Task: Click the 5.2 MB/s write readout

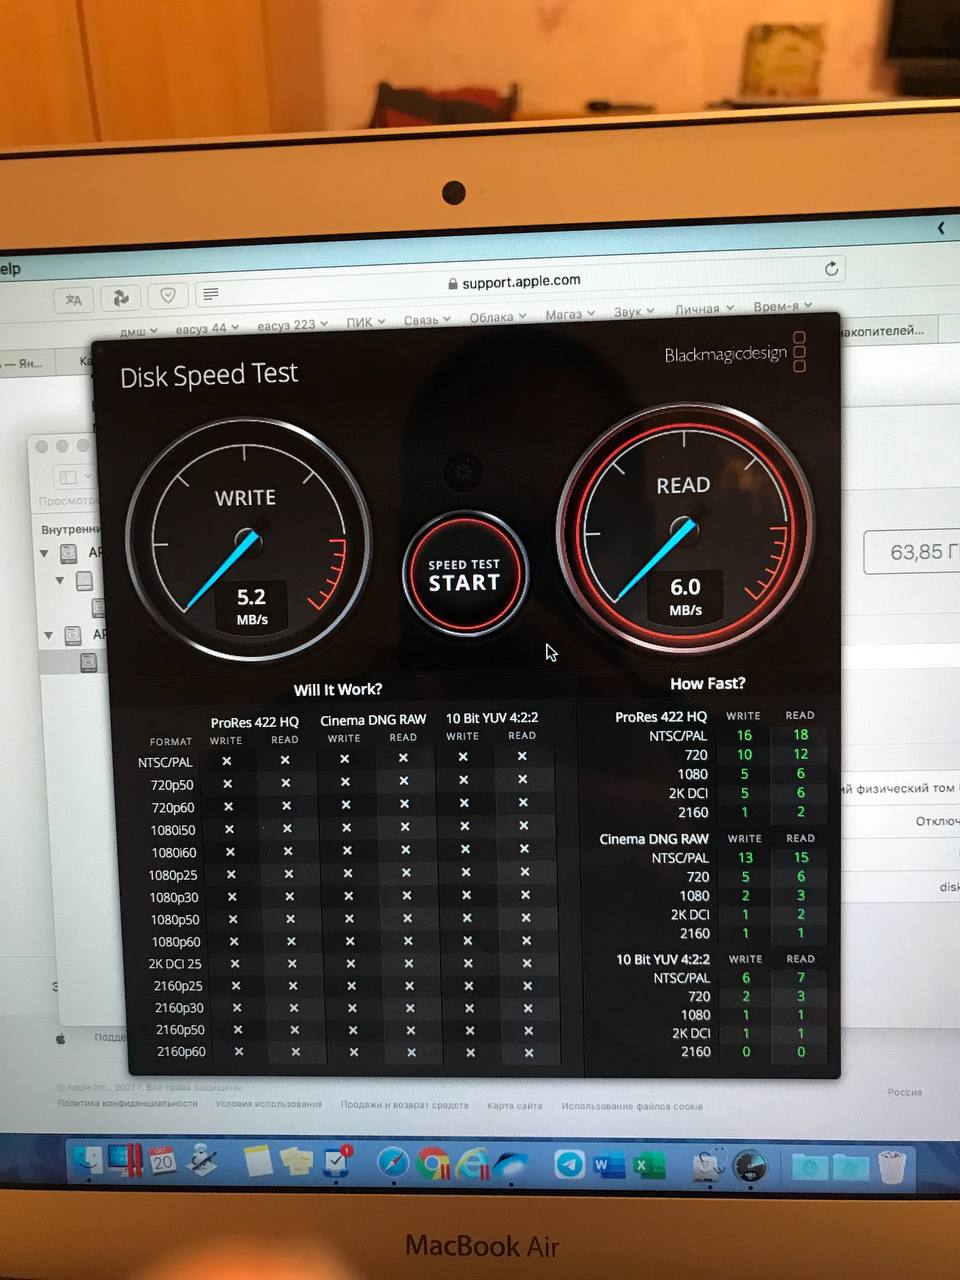Action: (251, 606)
